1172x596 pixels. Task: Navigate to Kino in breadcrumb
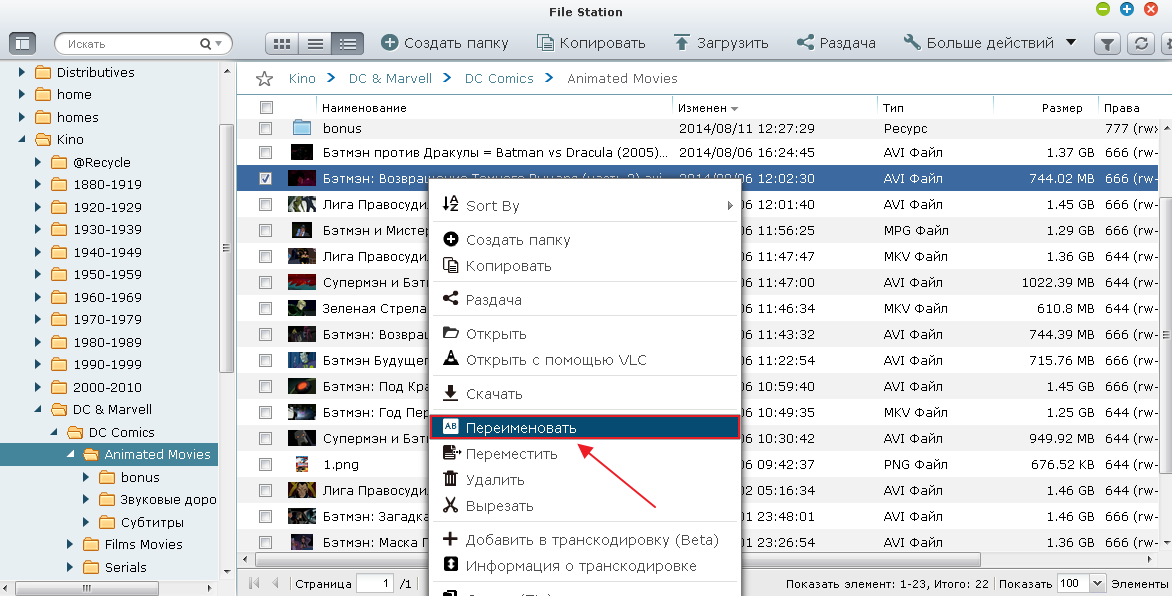click(x=302, y=79)
